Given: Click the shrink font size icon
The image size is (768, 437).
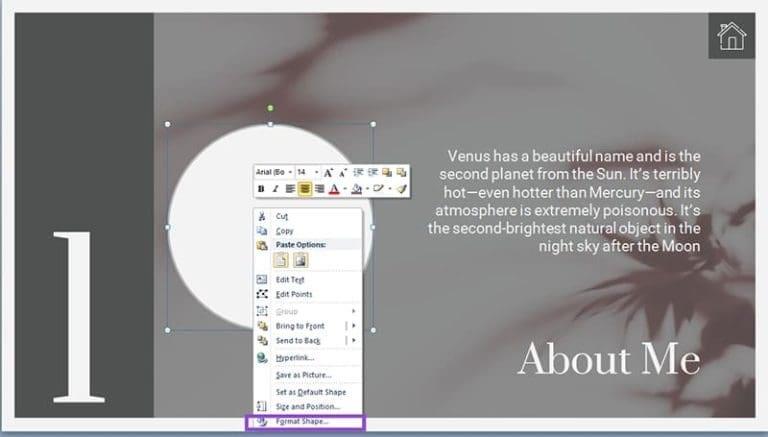Looking at the screenshot, I should coord(343,172).
